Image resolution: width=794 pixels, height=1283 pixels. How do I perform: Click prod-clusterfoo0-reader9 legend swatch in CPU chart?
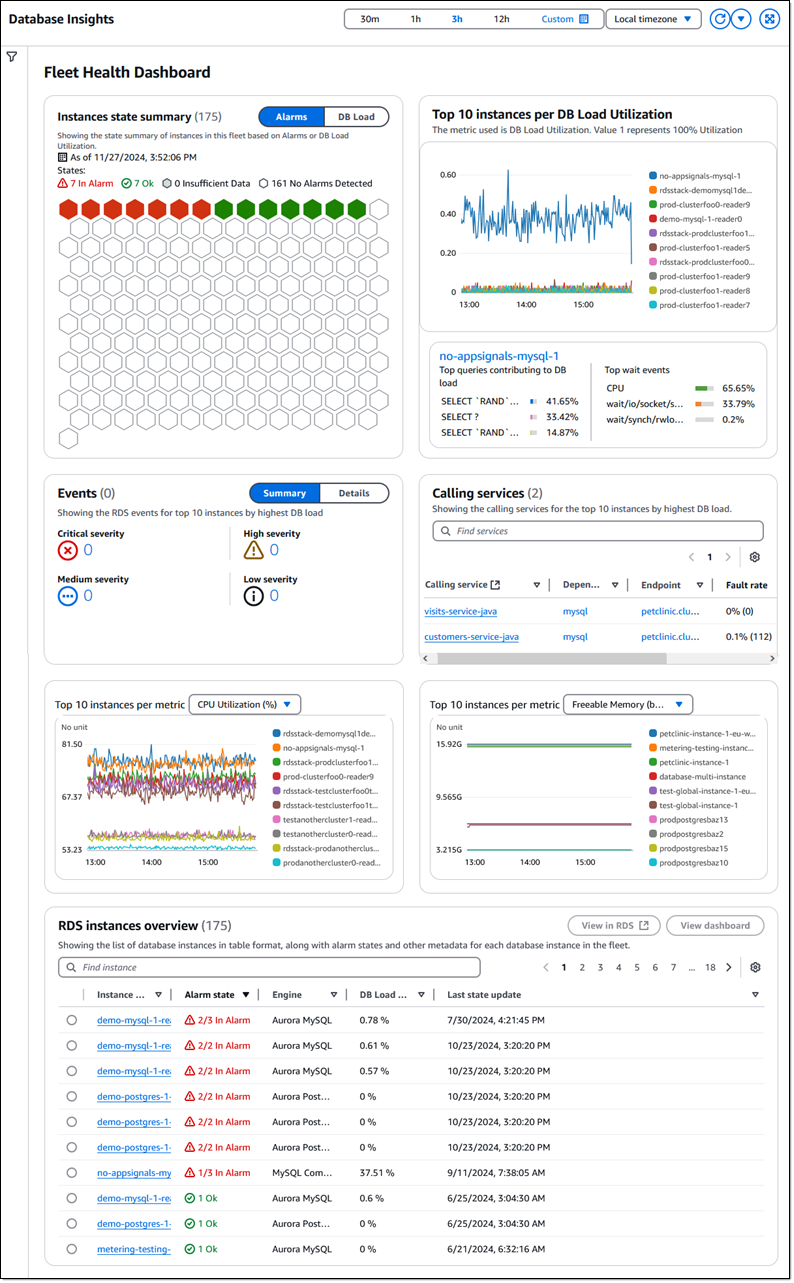tap(276, 776)
